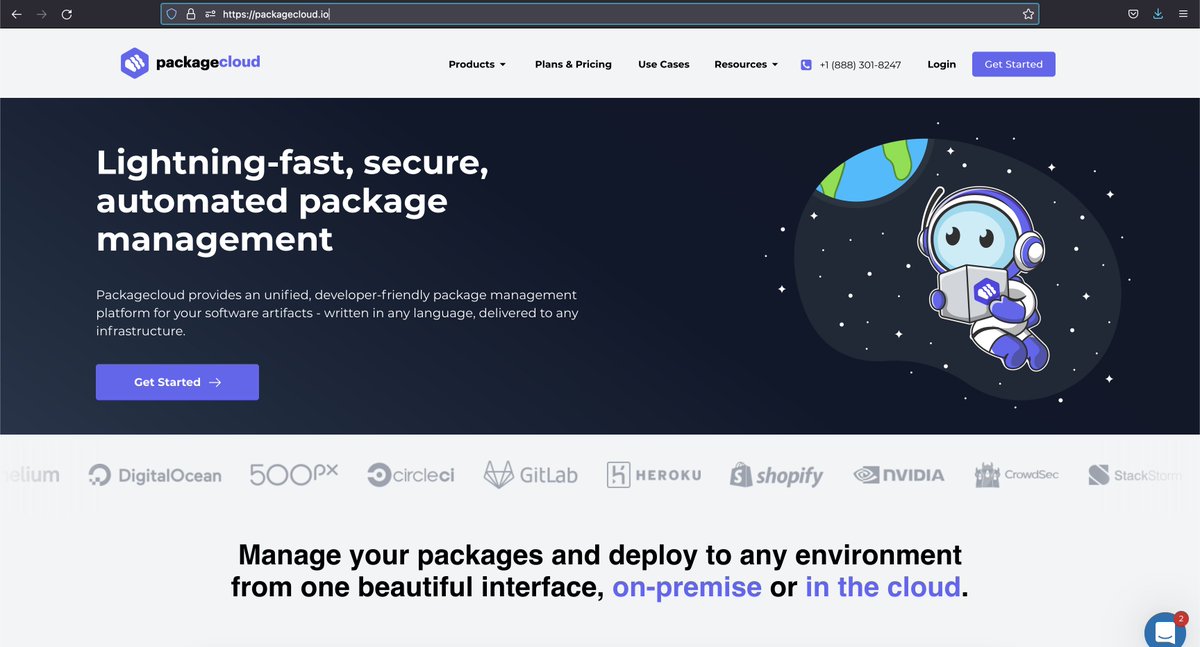Expand the Products dropdown menu

tap(477, 64)
